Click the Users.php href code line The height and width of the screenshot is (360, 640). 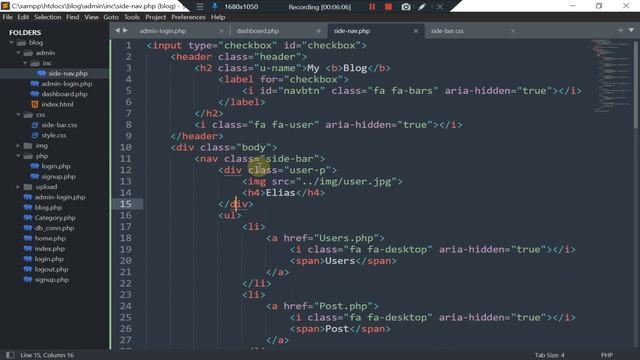pos(325,238)
